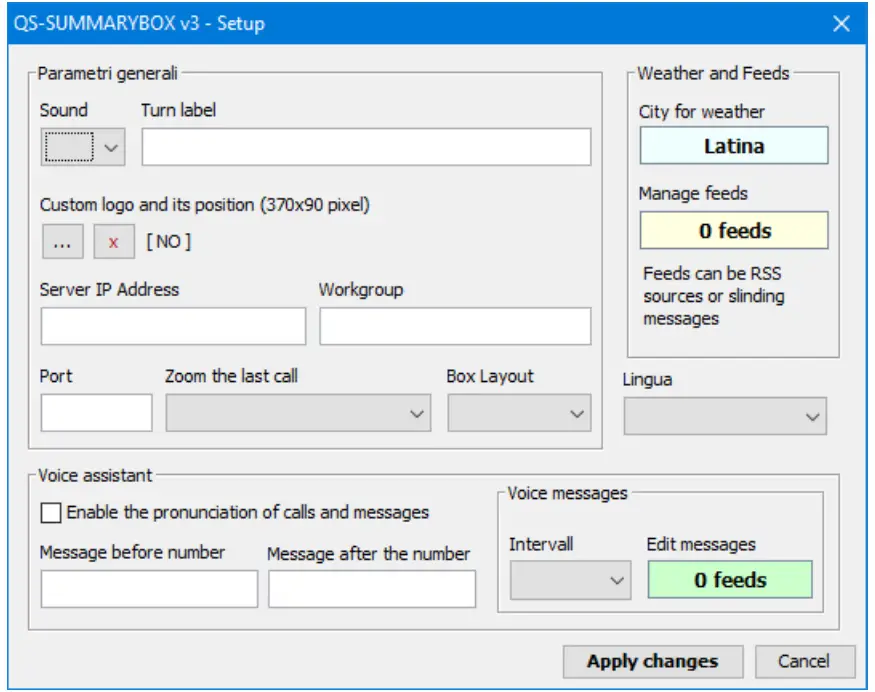Open Edit messages green 0 feeds button

click(730, 580)
